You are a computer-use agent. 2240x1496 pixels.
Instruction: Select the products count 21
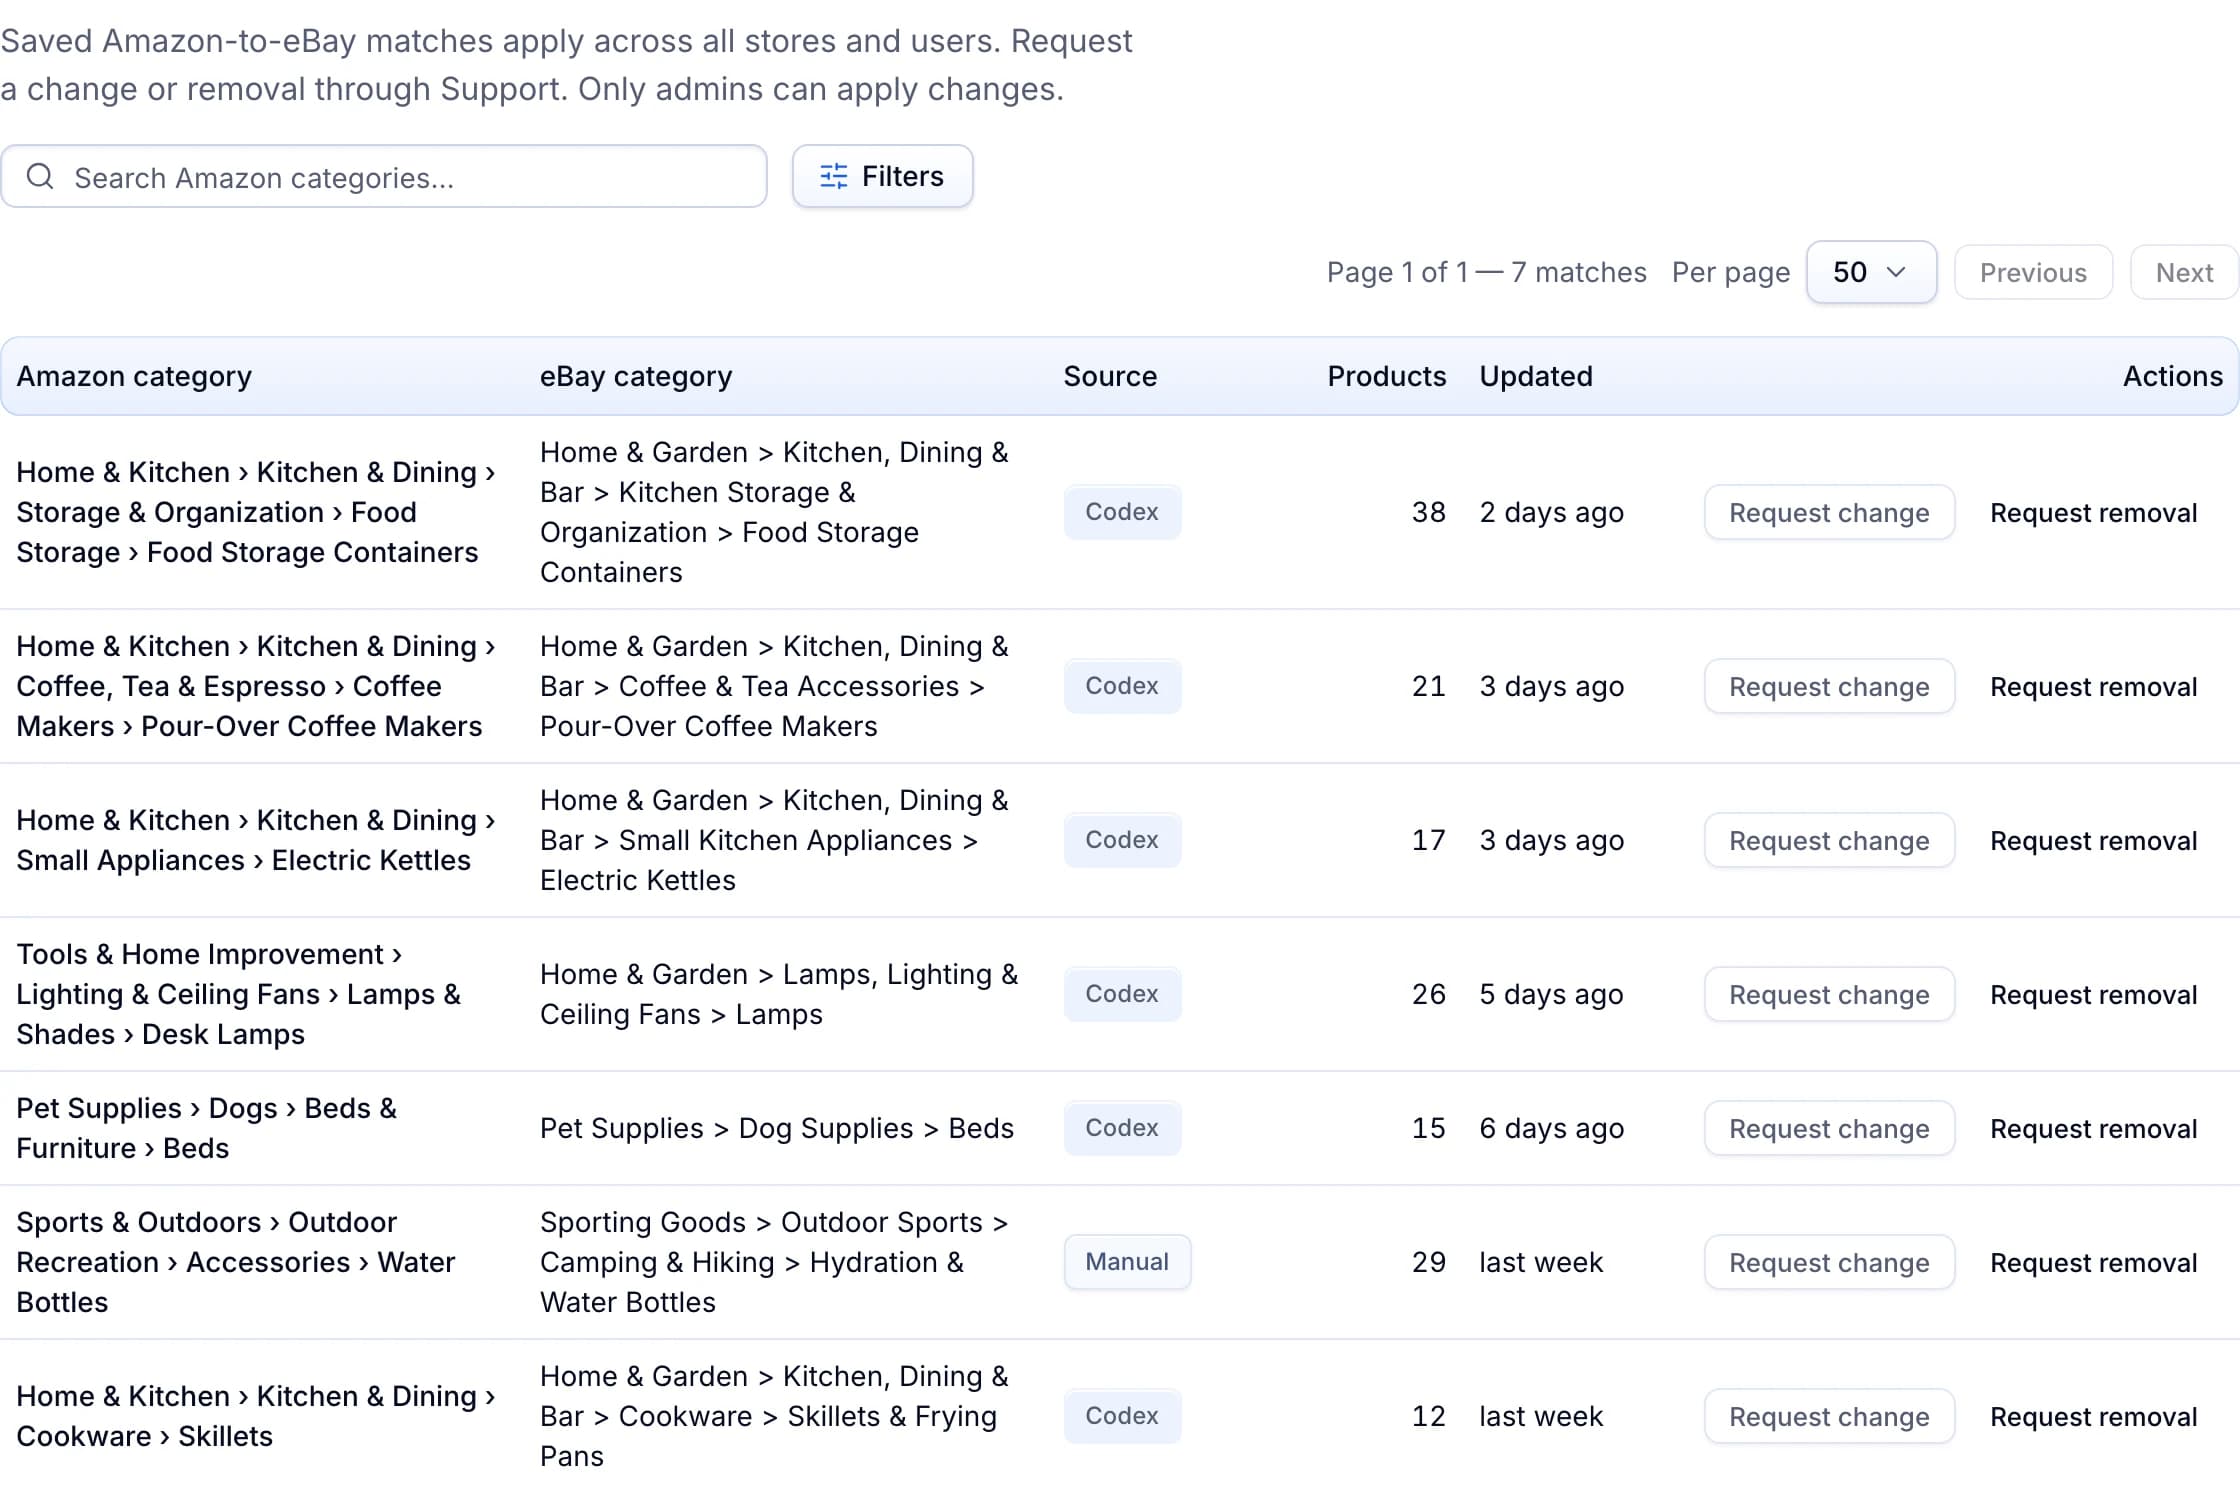(x=1428, y=686)
